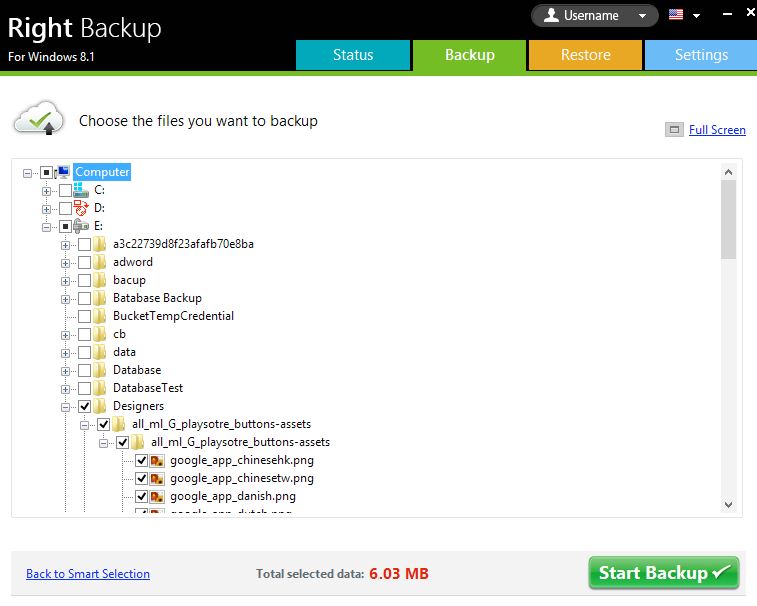Tick the C: drive checkbox

pyautogui.click(x=66, y=190)
